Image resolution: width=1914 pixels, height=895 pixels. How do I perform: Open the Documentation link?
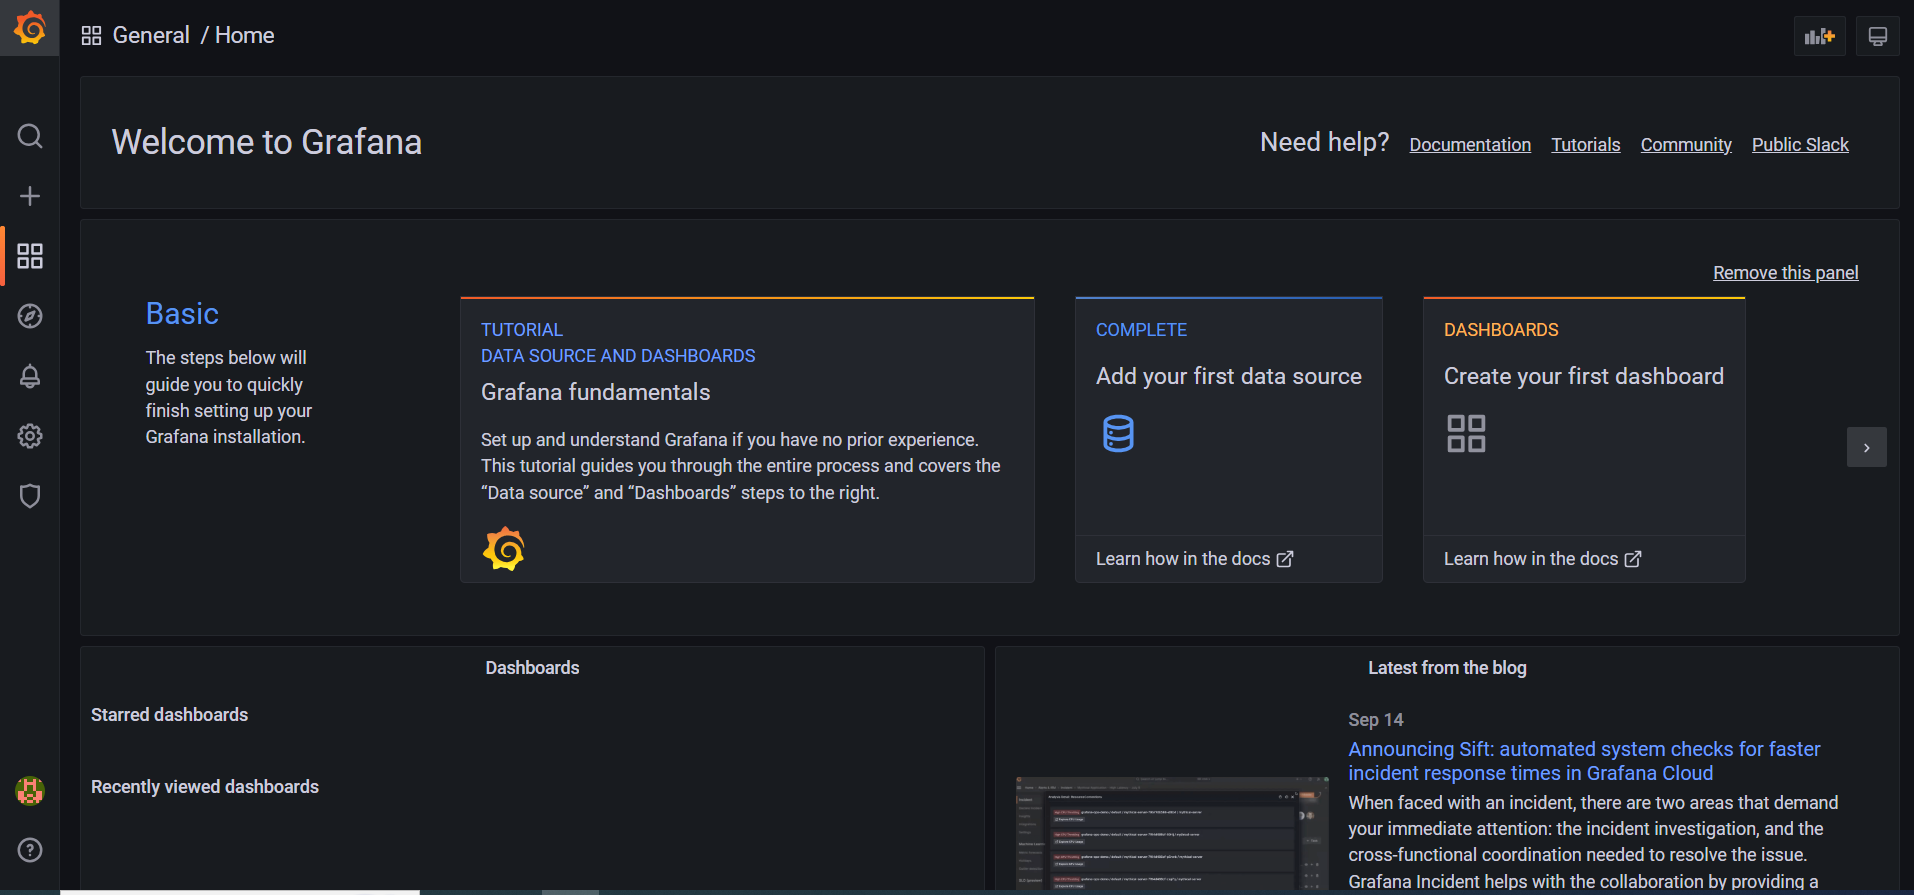(1470, 145)
